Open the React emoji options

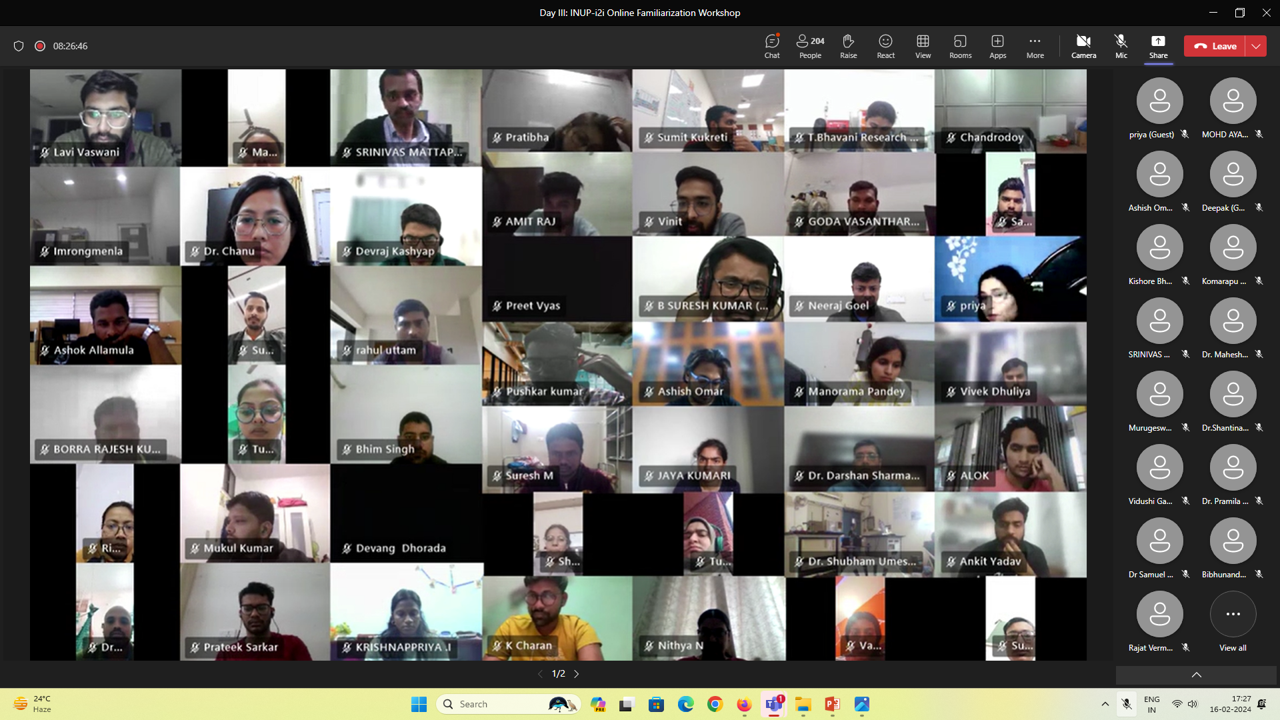(x=885, y=46)
